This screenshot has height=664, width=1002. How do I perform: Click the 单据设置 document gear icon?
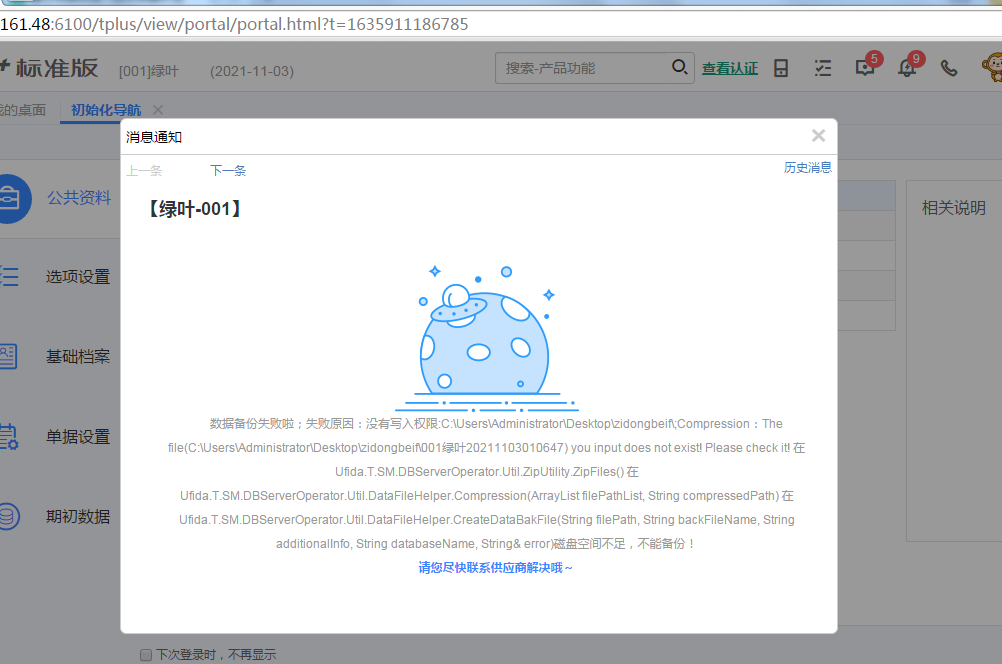point(9,436)
